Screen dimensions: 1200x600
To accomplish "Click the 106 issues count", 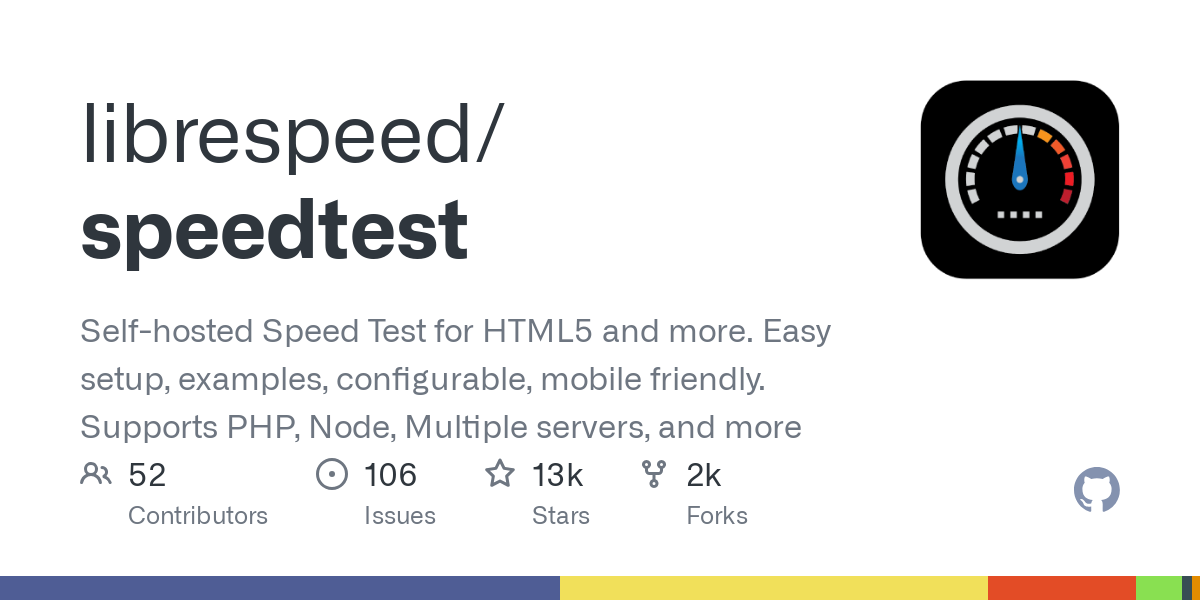I will [x=390, y=475].
